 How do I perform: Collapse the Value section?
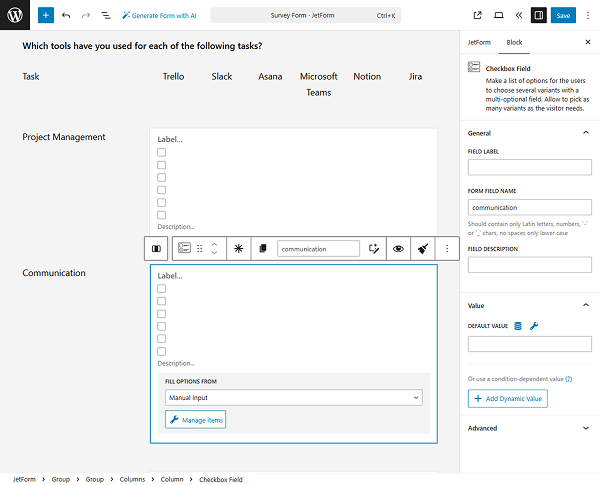(x=530, y=305)
